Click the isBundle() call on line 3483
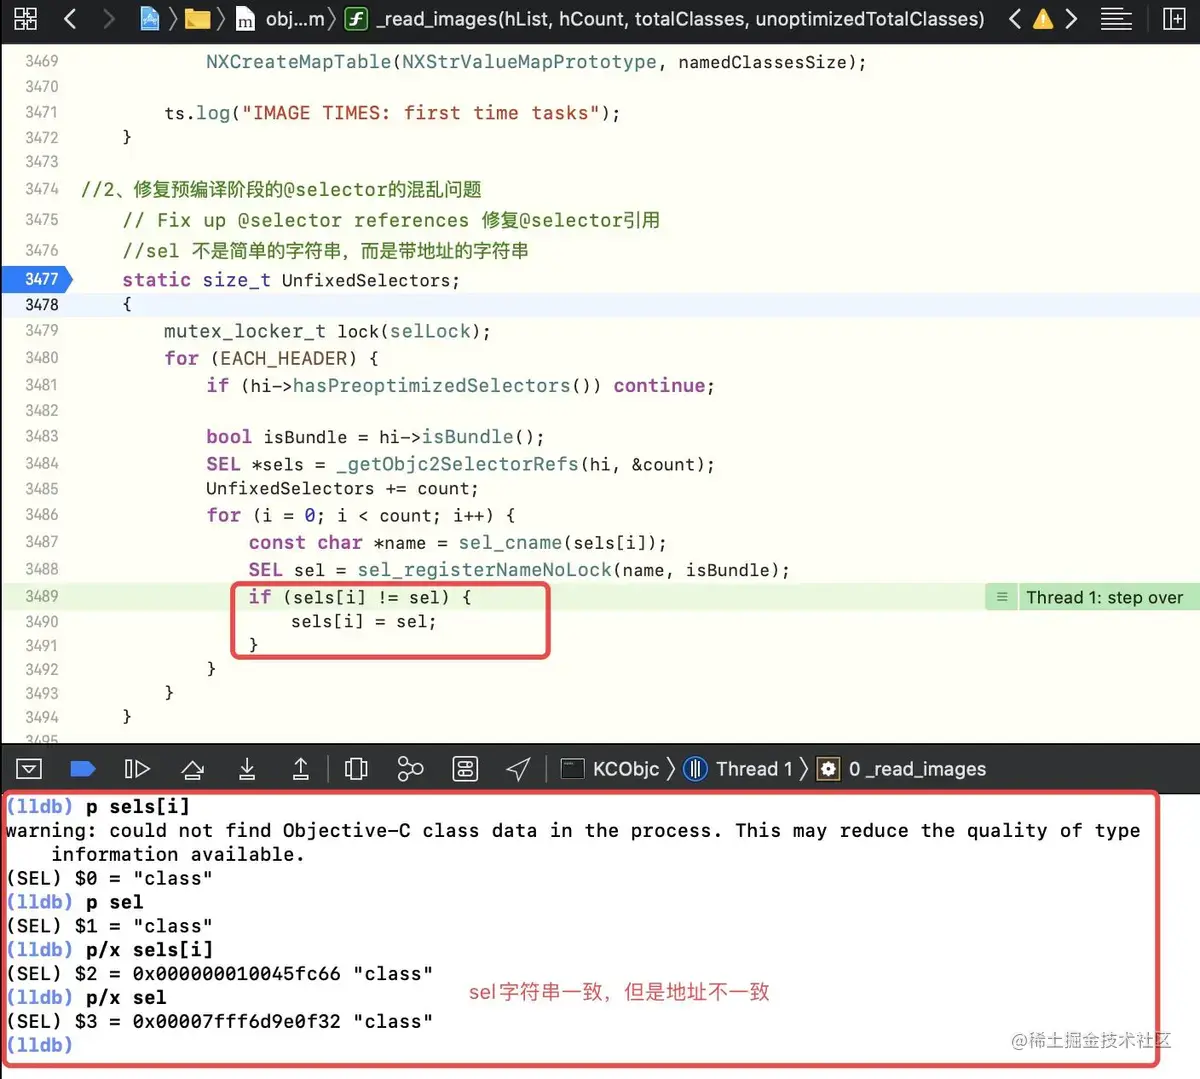The image size is (1200, 1079). pyautogui.click(x=482, y=437)
